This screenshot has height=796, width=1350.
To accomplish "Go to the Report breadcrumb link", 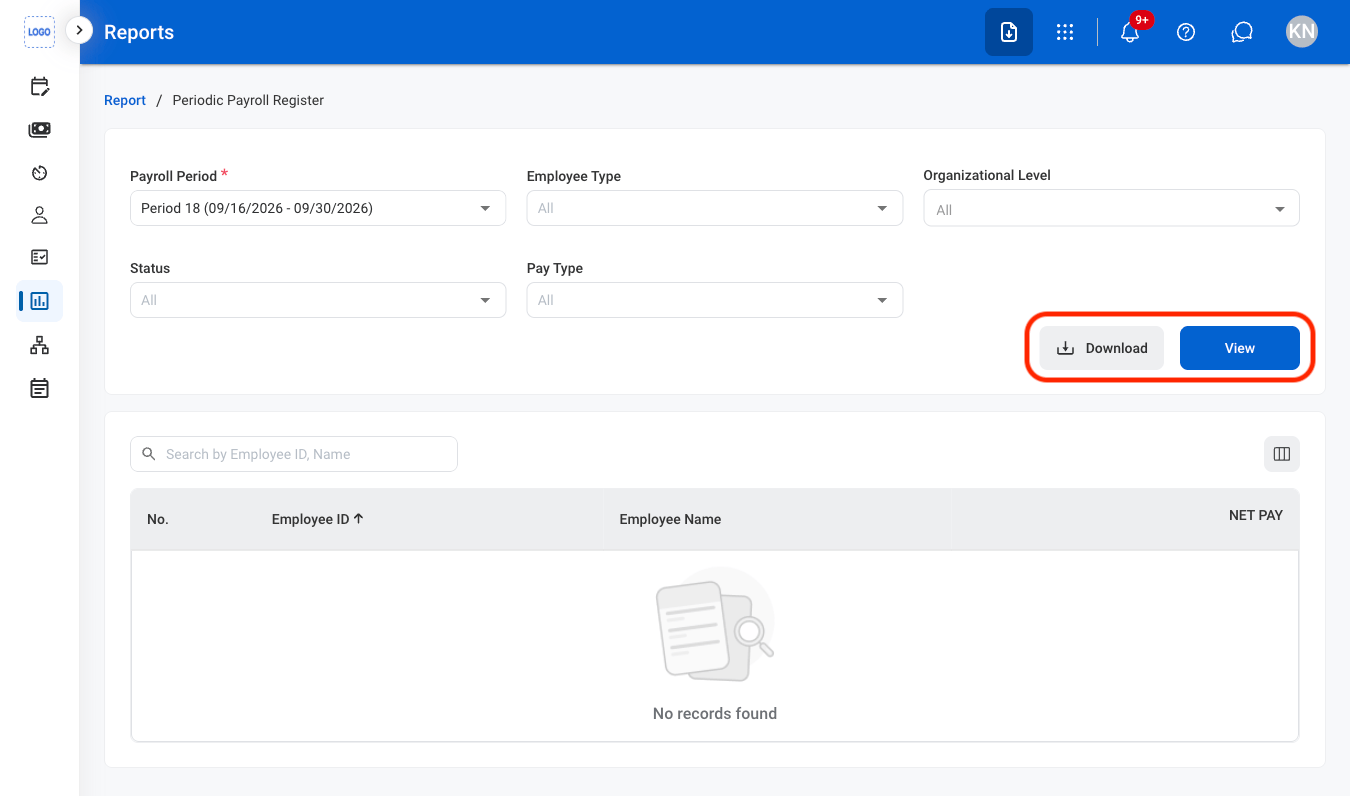I will tap(125, 100).
